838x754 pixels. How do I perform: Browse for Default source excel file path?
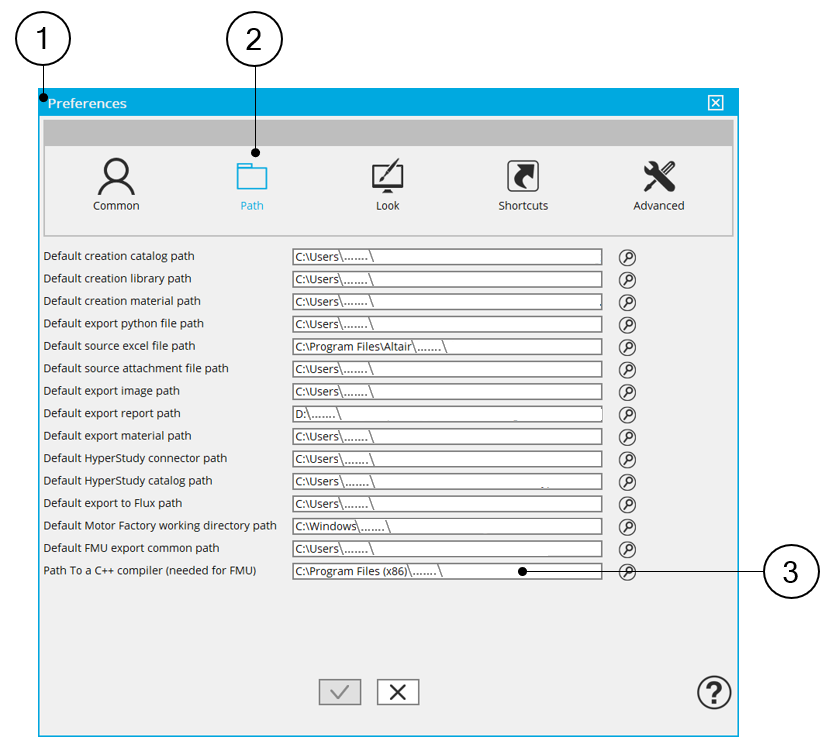[x=627, y=347]
